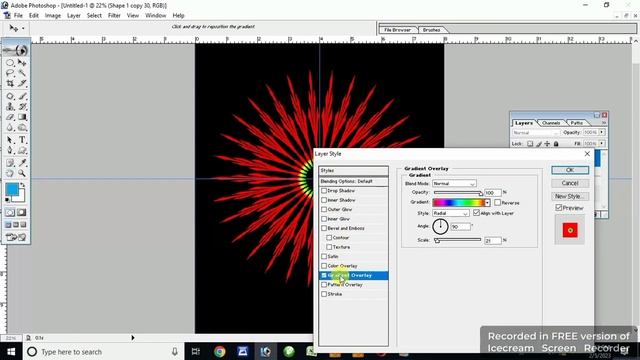Enable the Satin checkbox

[x=324, y=256]
